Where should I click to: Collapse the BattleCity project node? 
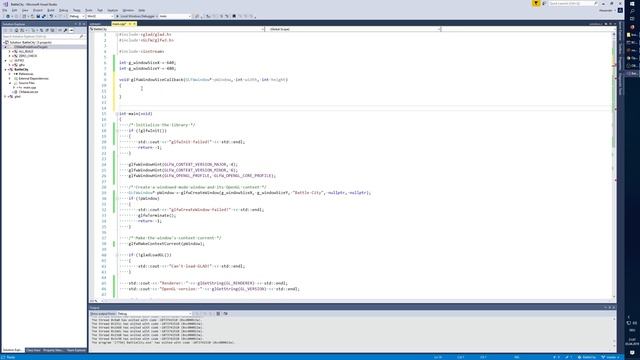[x=6, y=69]
